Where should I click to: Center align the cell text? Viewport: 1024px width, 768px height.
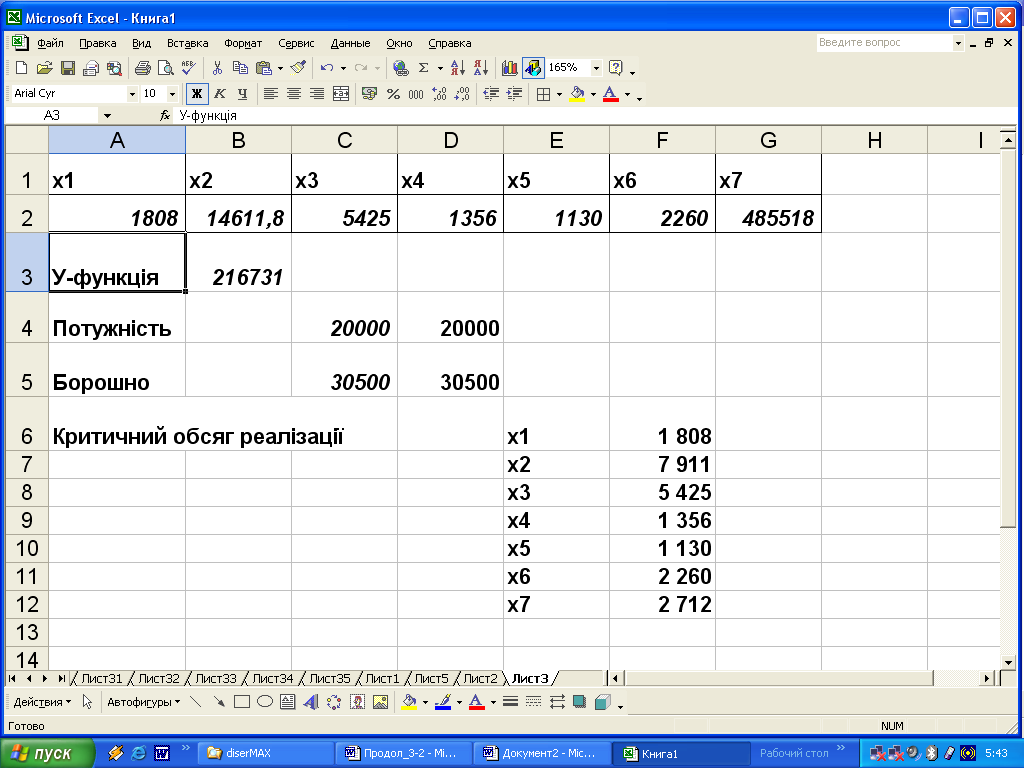point(294,94)
